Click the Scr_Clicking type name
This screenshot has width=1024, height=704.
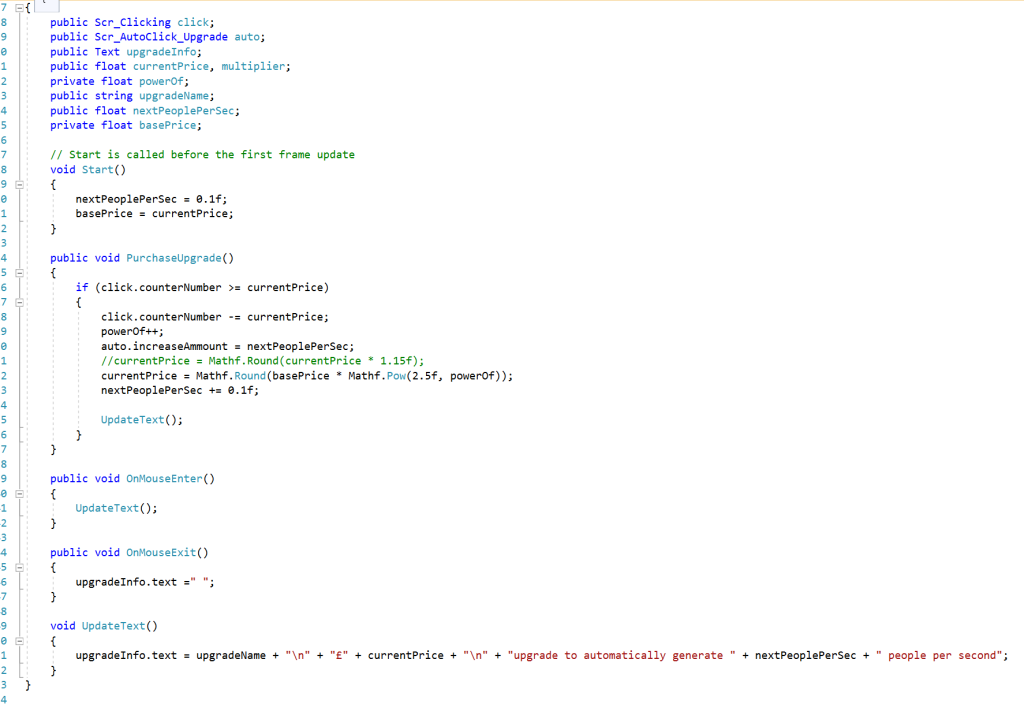132,22
